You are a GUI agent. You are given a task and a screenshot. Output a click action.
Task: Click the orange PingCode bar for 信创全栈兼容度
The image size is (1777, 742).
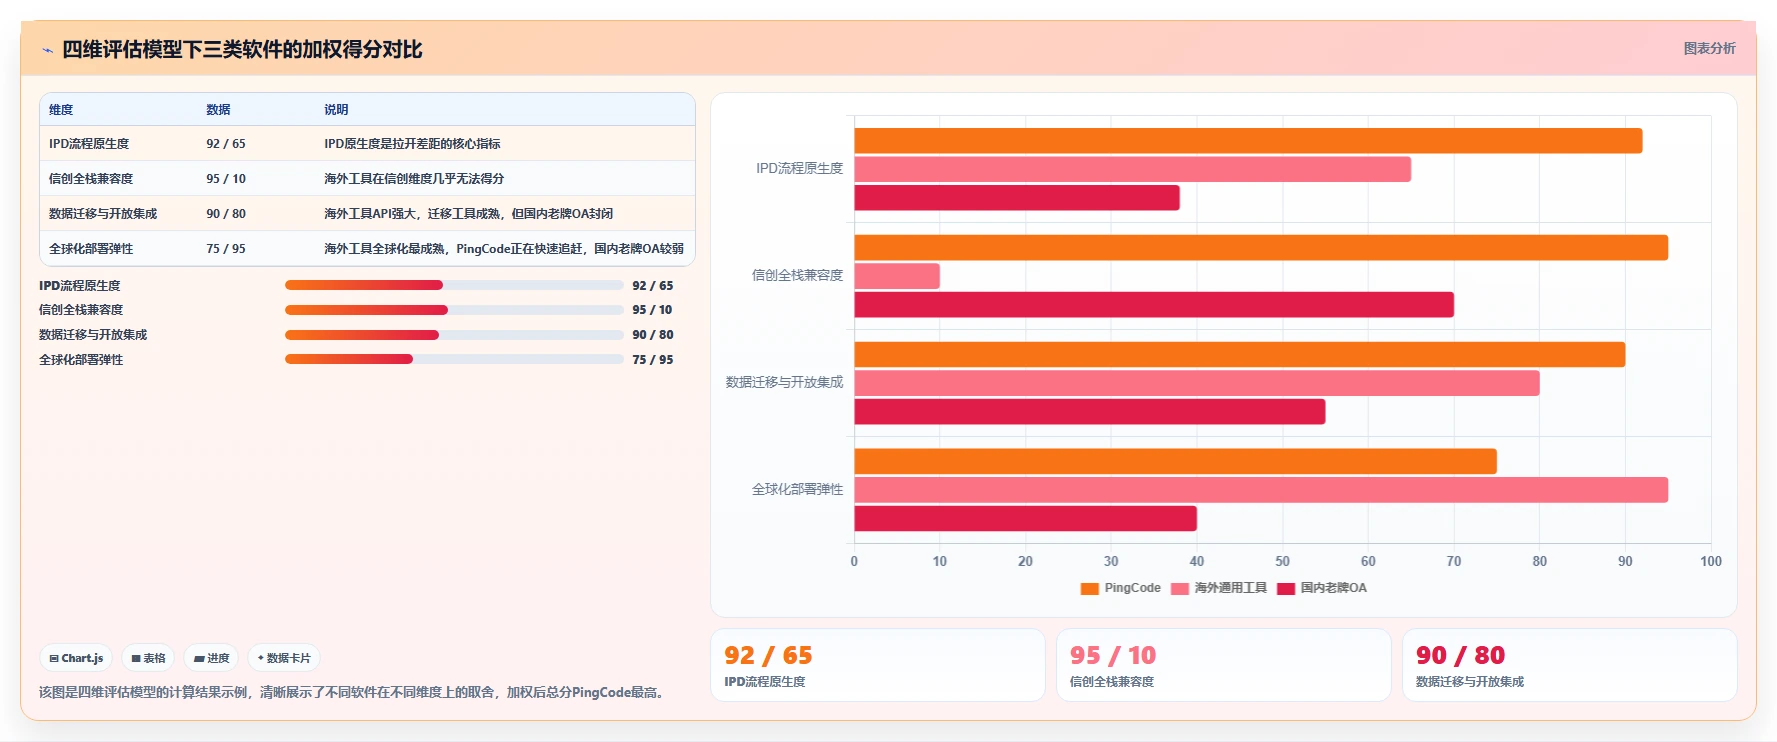point(1261,247)
